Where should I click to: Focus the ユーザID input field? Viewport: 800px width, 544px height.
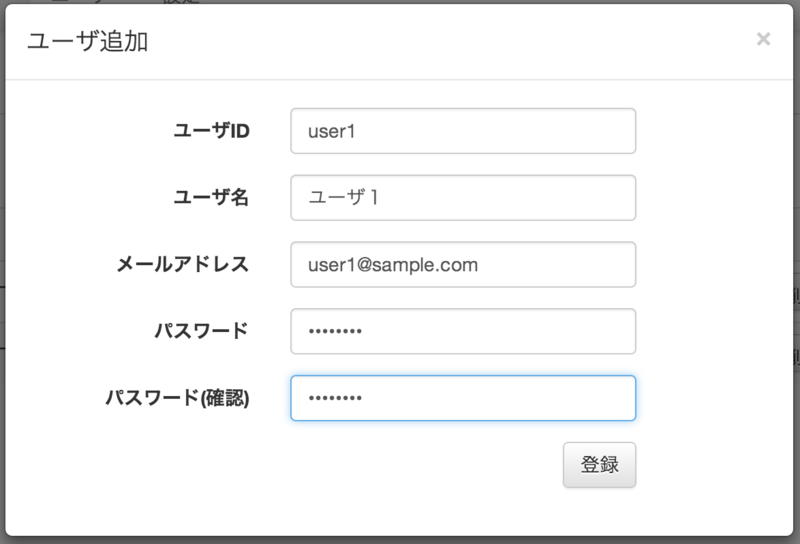[x=463, y=131]
